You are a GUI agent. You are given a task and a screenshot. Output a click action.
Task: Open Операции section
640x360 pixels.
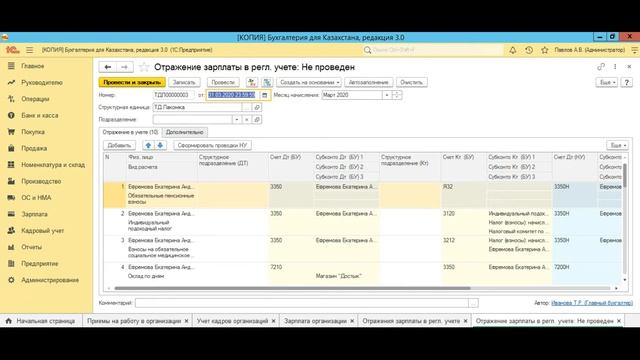tap(35, 99)
